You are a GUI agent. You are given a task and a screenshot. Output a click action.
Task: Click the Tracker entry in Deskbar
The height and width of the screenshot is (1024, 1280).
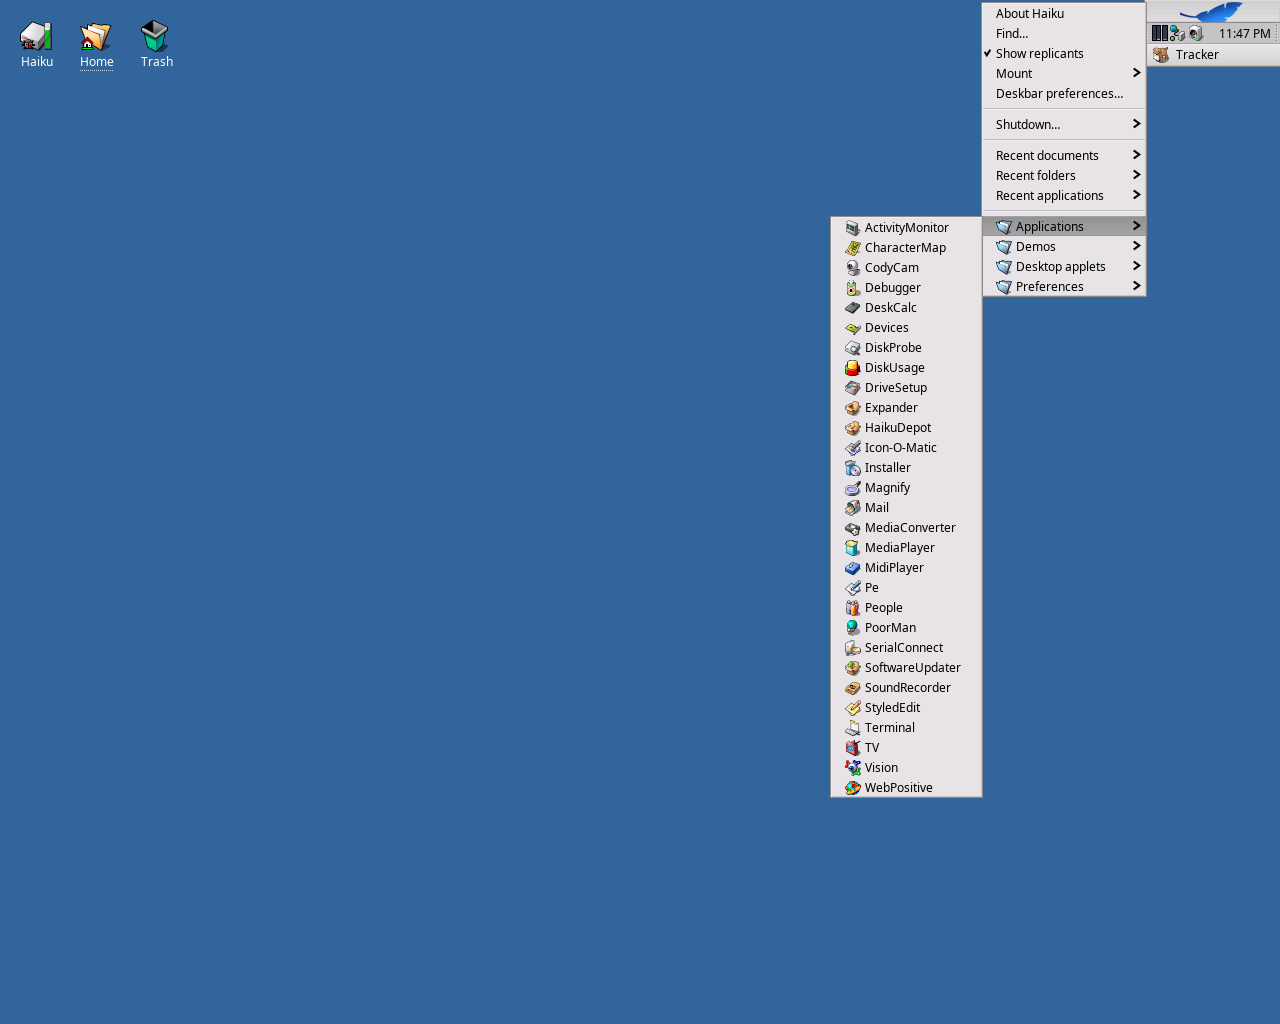[1213, 55]
